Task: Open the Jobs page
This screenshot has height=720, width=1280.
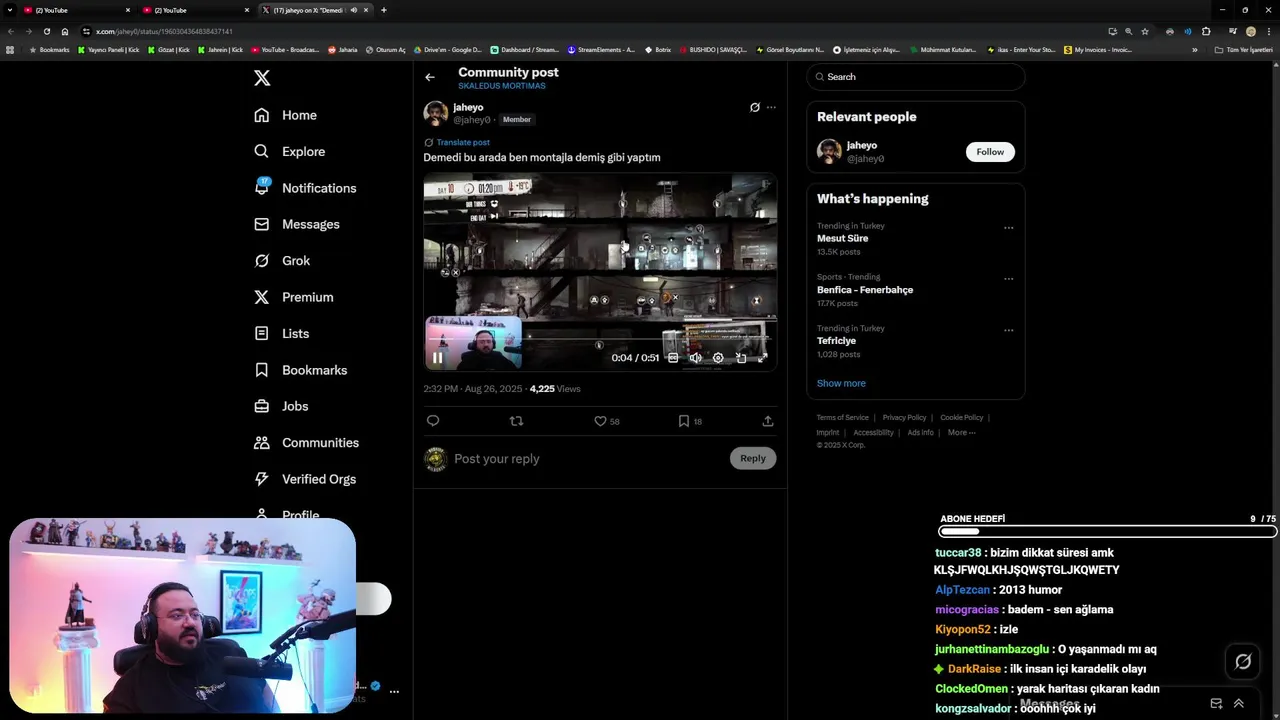Action: tap(281, 406)
